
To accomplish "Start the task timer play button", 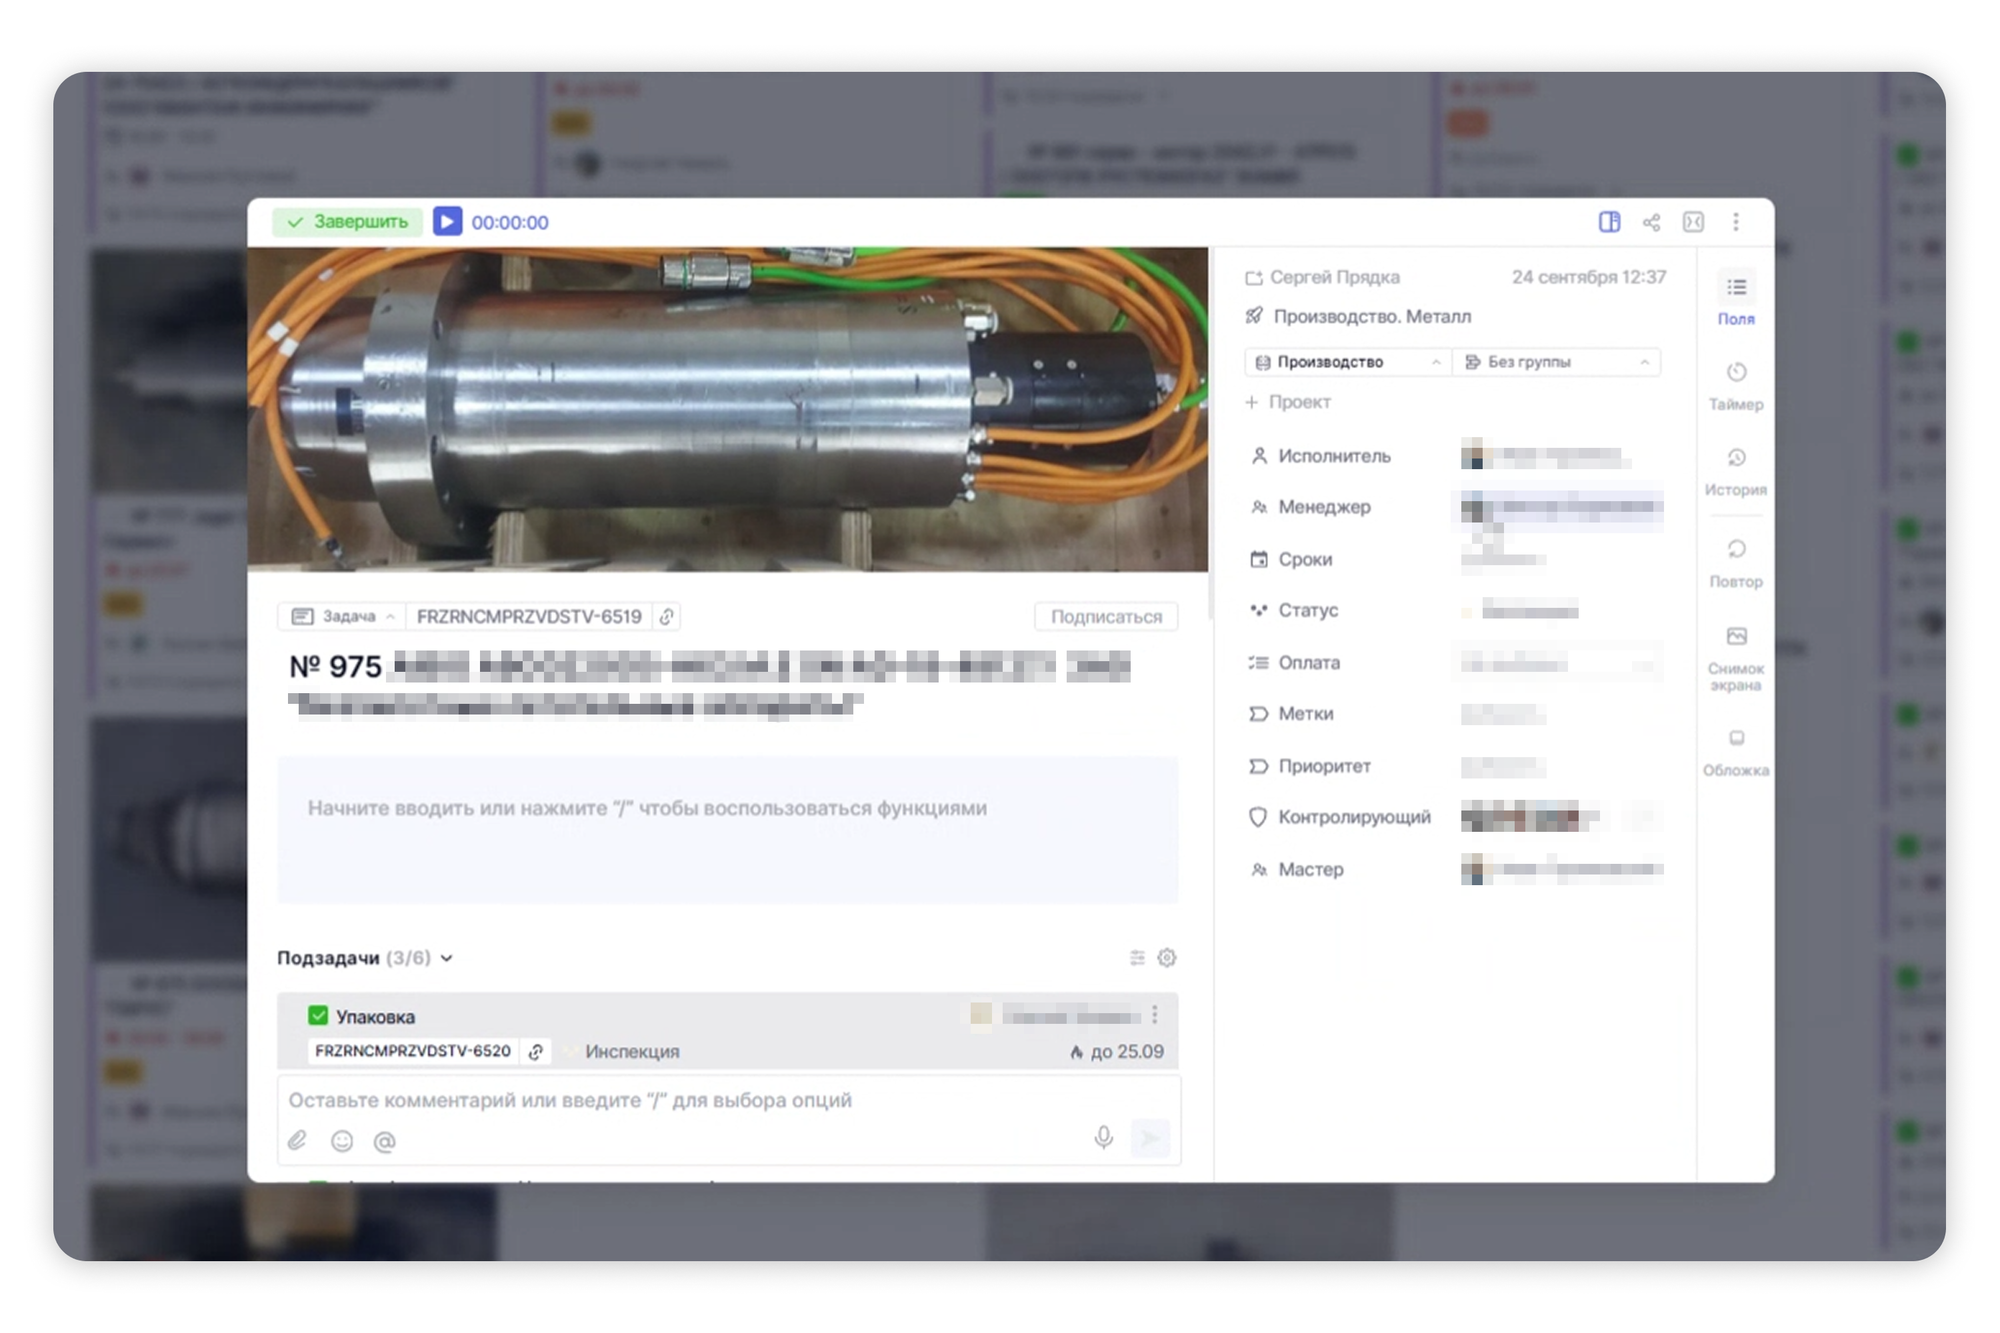I will click(x=447, y=222).
